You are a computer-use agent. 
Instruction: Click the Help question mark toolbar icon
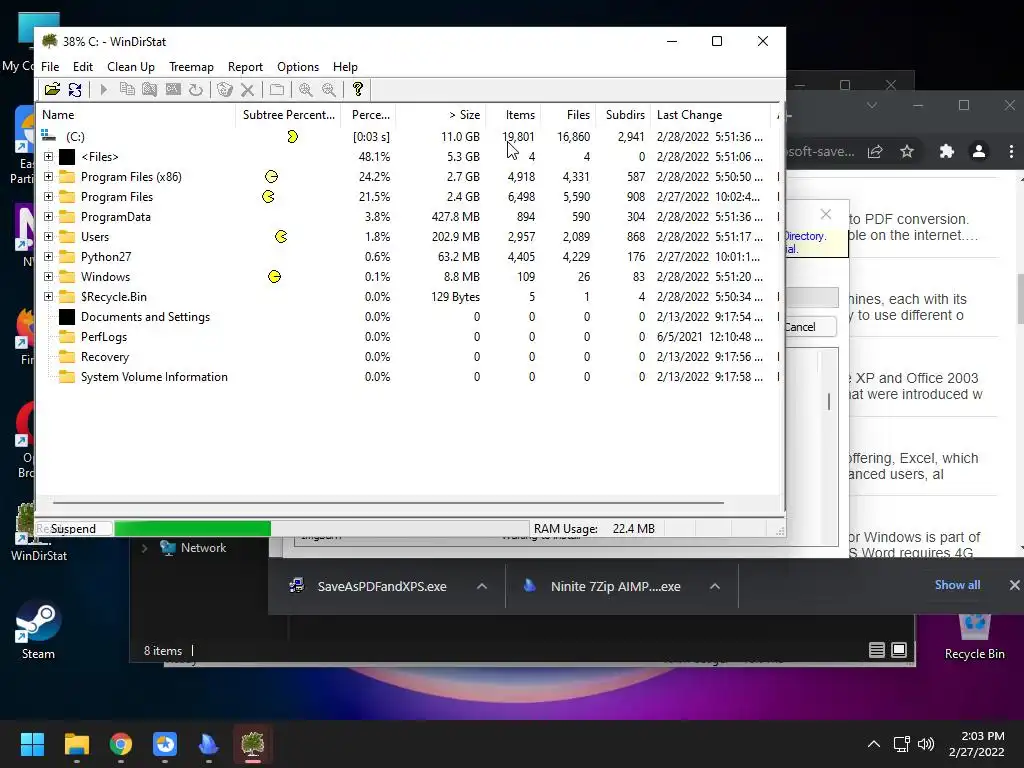point(358,89)
